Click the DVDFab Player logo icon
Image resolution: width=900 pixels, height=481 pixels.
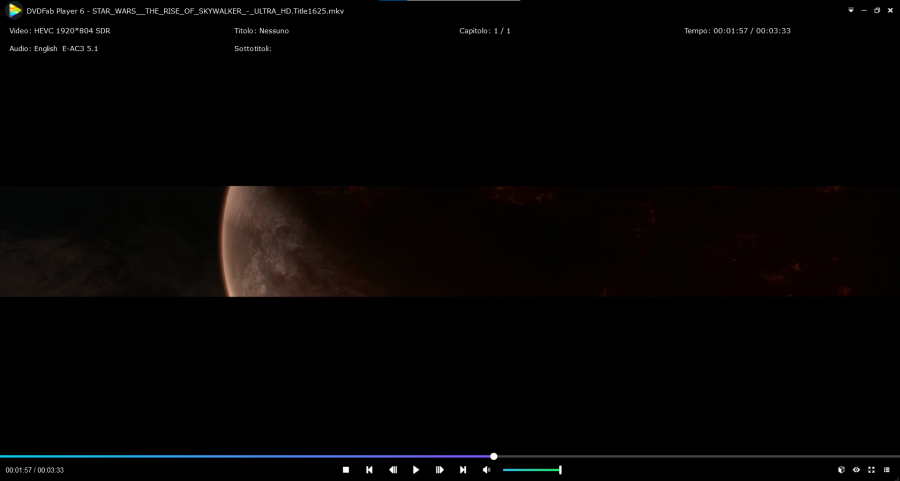point(14,10)
